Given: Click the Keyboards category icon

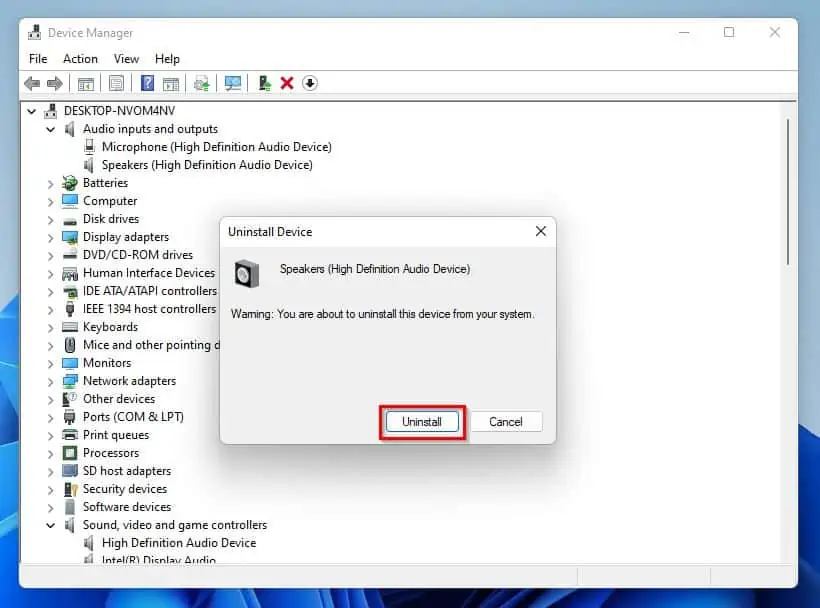Looking at the screenshot, I should [70, 327].
